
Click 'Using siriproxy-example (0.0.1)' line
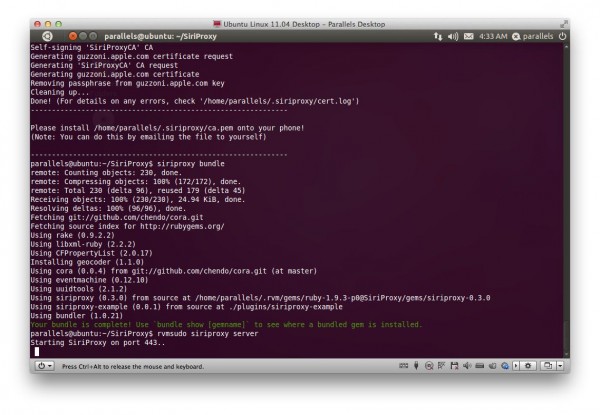(186, 307)
